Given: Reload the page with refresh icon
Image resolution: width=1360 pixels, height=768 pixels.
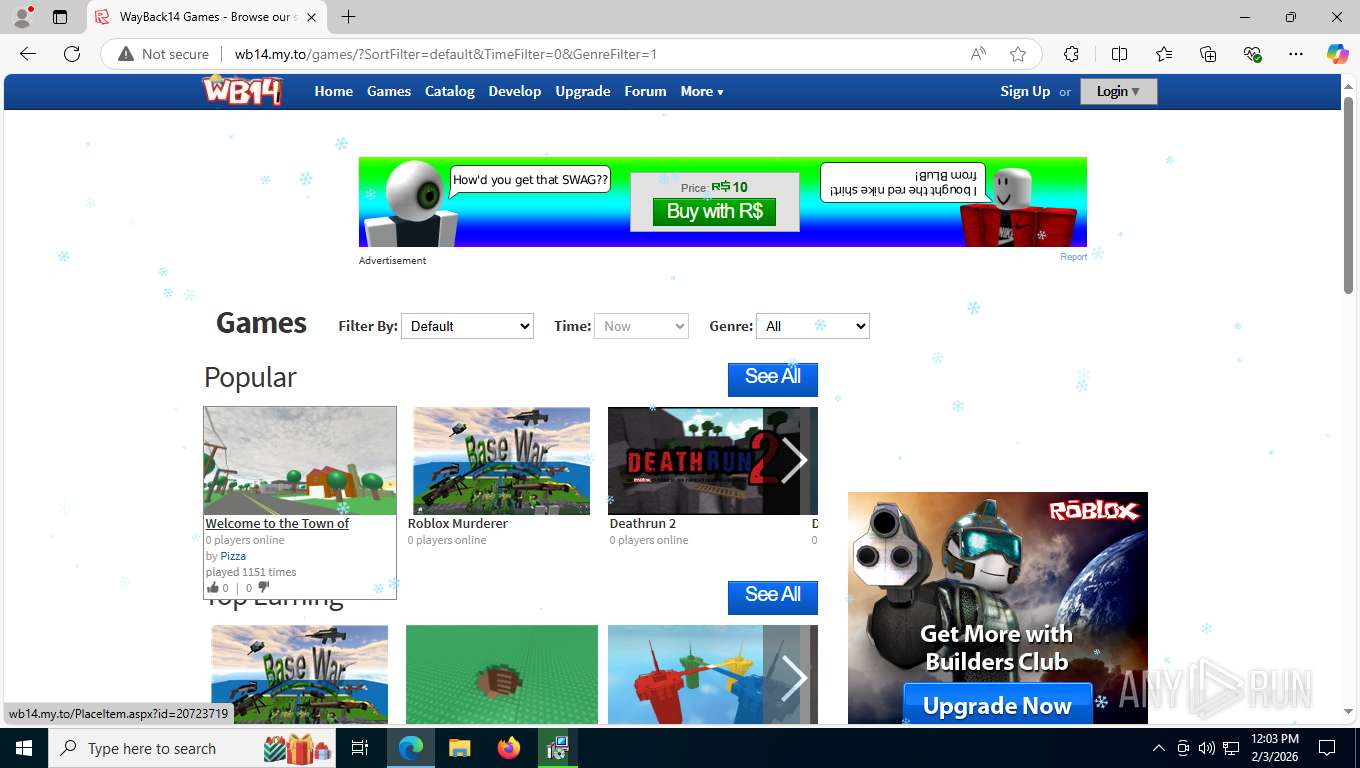Looking at the screenshot, I should click(x=72, y=54).
